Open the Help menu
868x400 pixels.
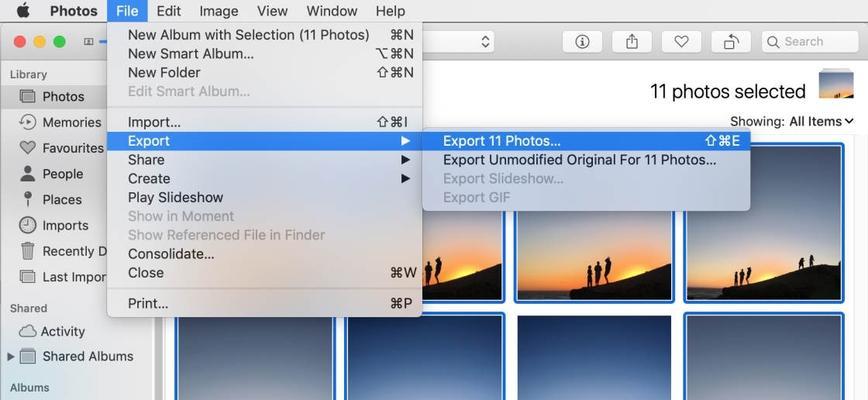click(390, 11)
